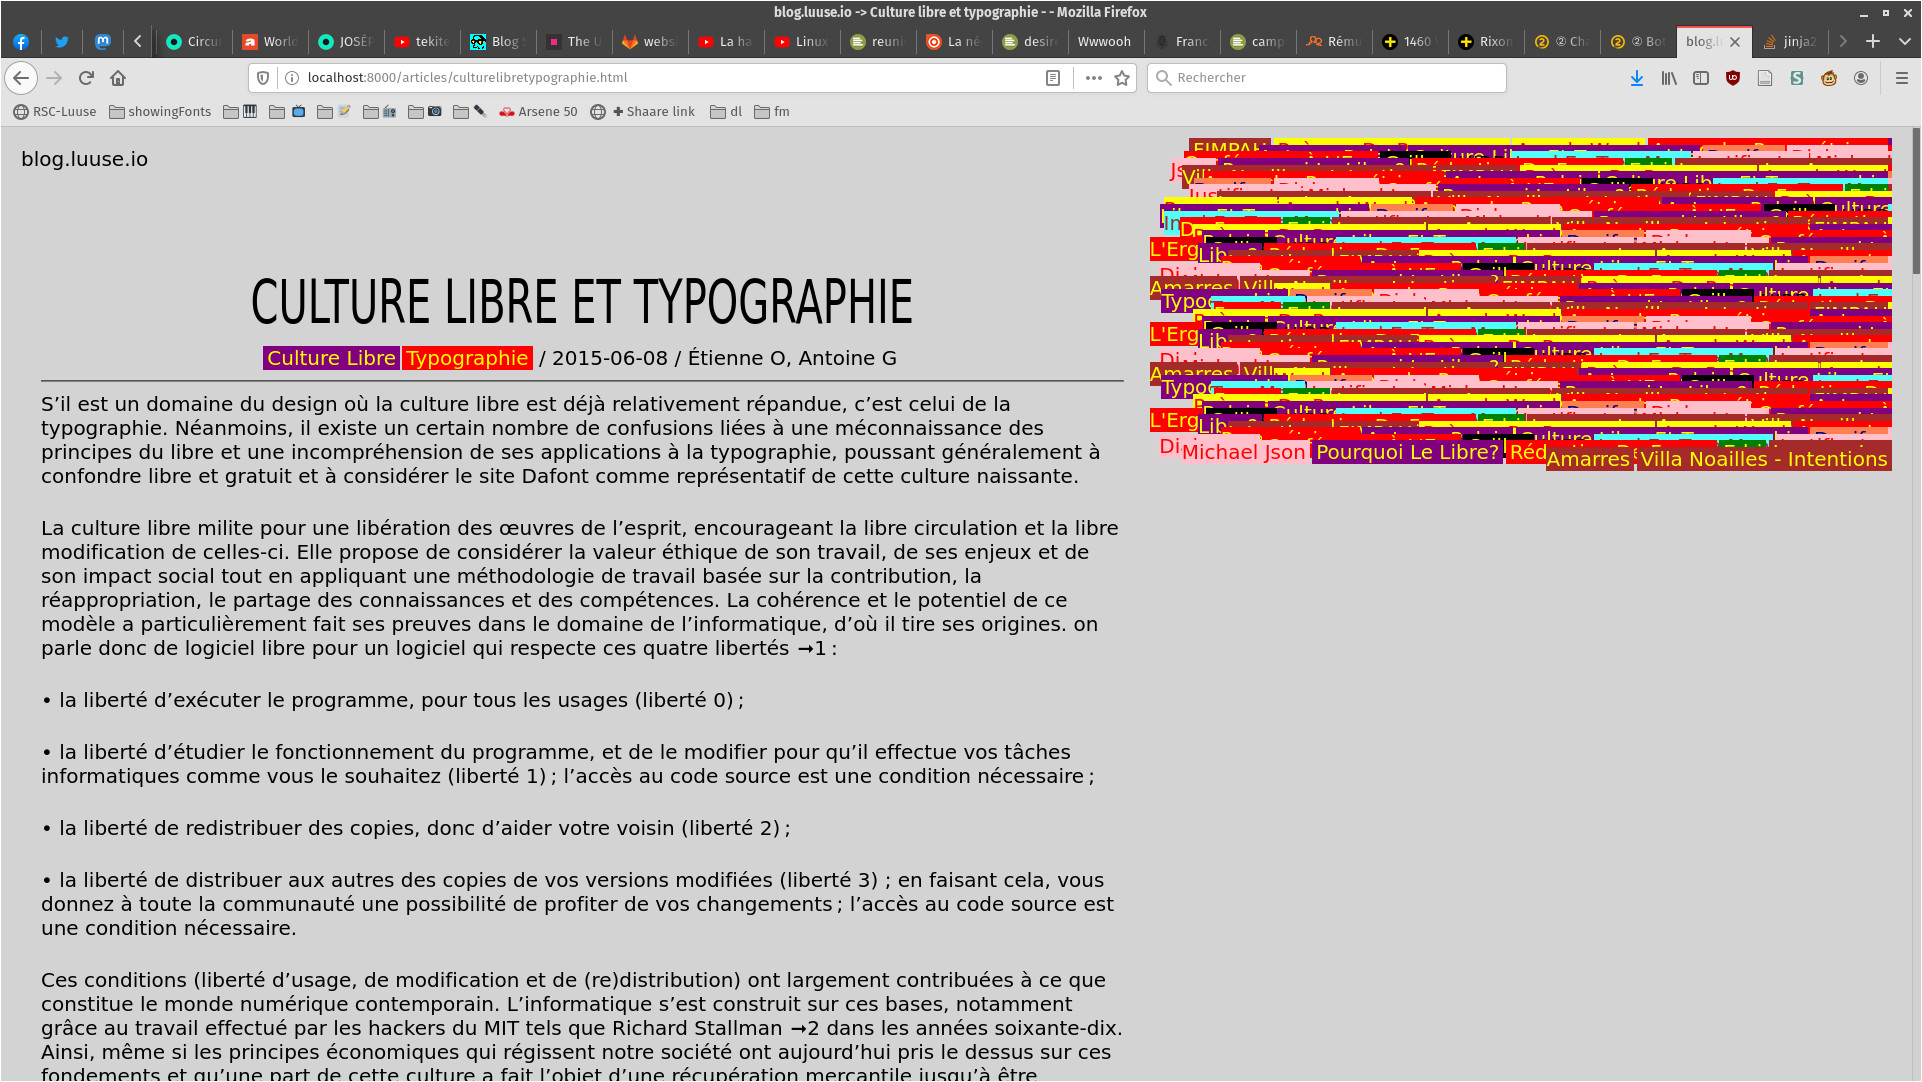This screenshot has width=1922, height=1082.
Task: Open the Firefox hamburger menu
Action: [1902, 78]
